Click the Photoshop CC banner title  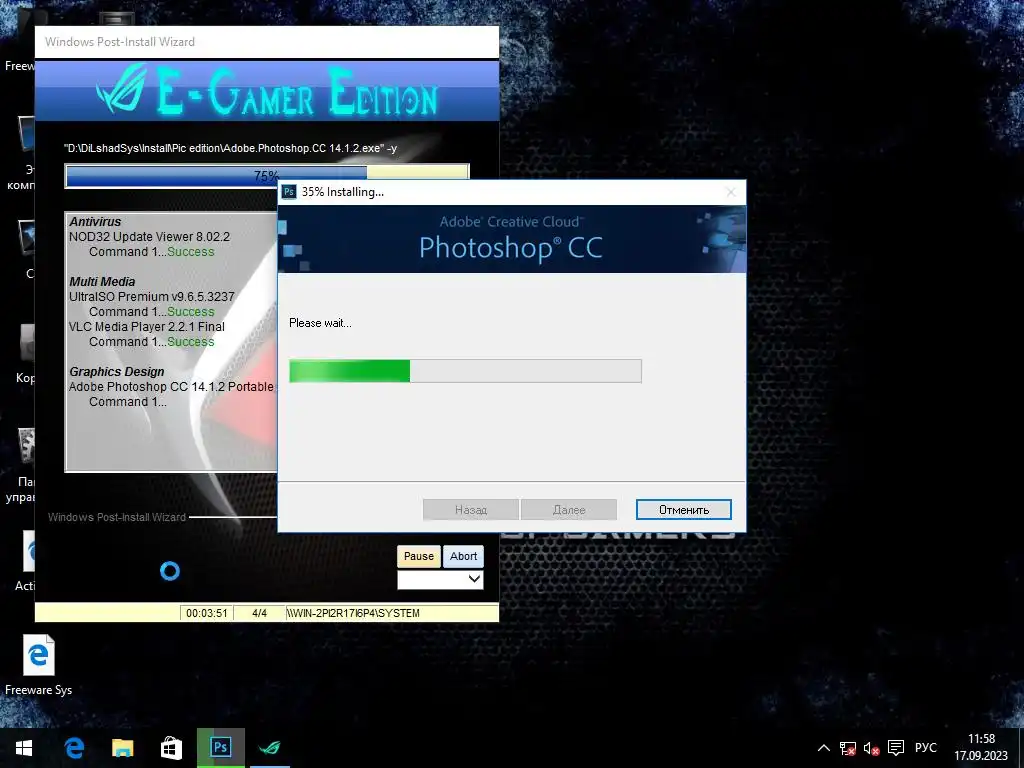tap(511, 248)
